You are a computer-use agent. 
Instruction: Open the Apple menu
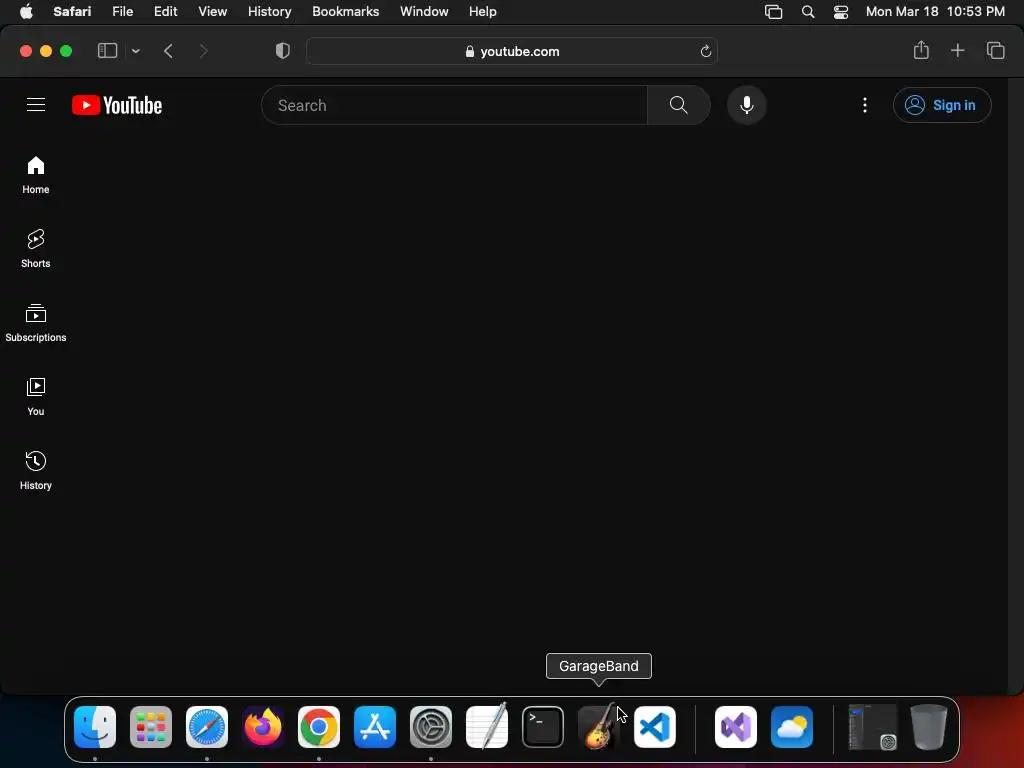coord(26,11)
